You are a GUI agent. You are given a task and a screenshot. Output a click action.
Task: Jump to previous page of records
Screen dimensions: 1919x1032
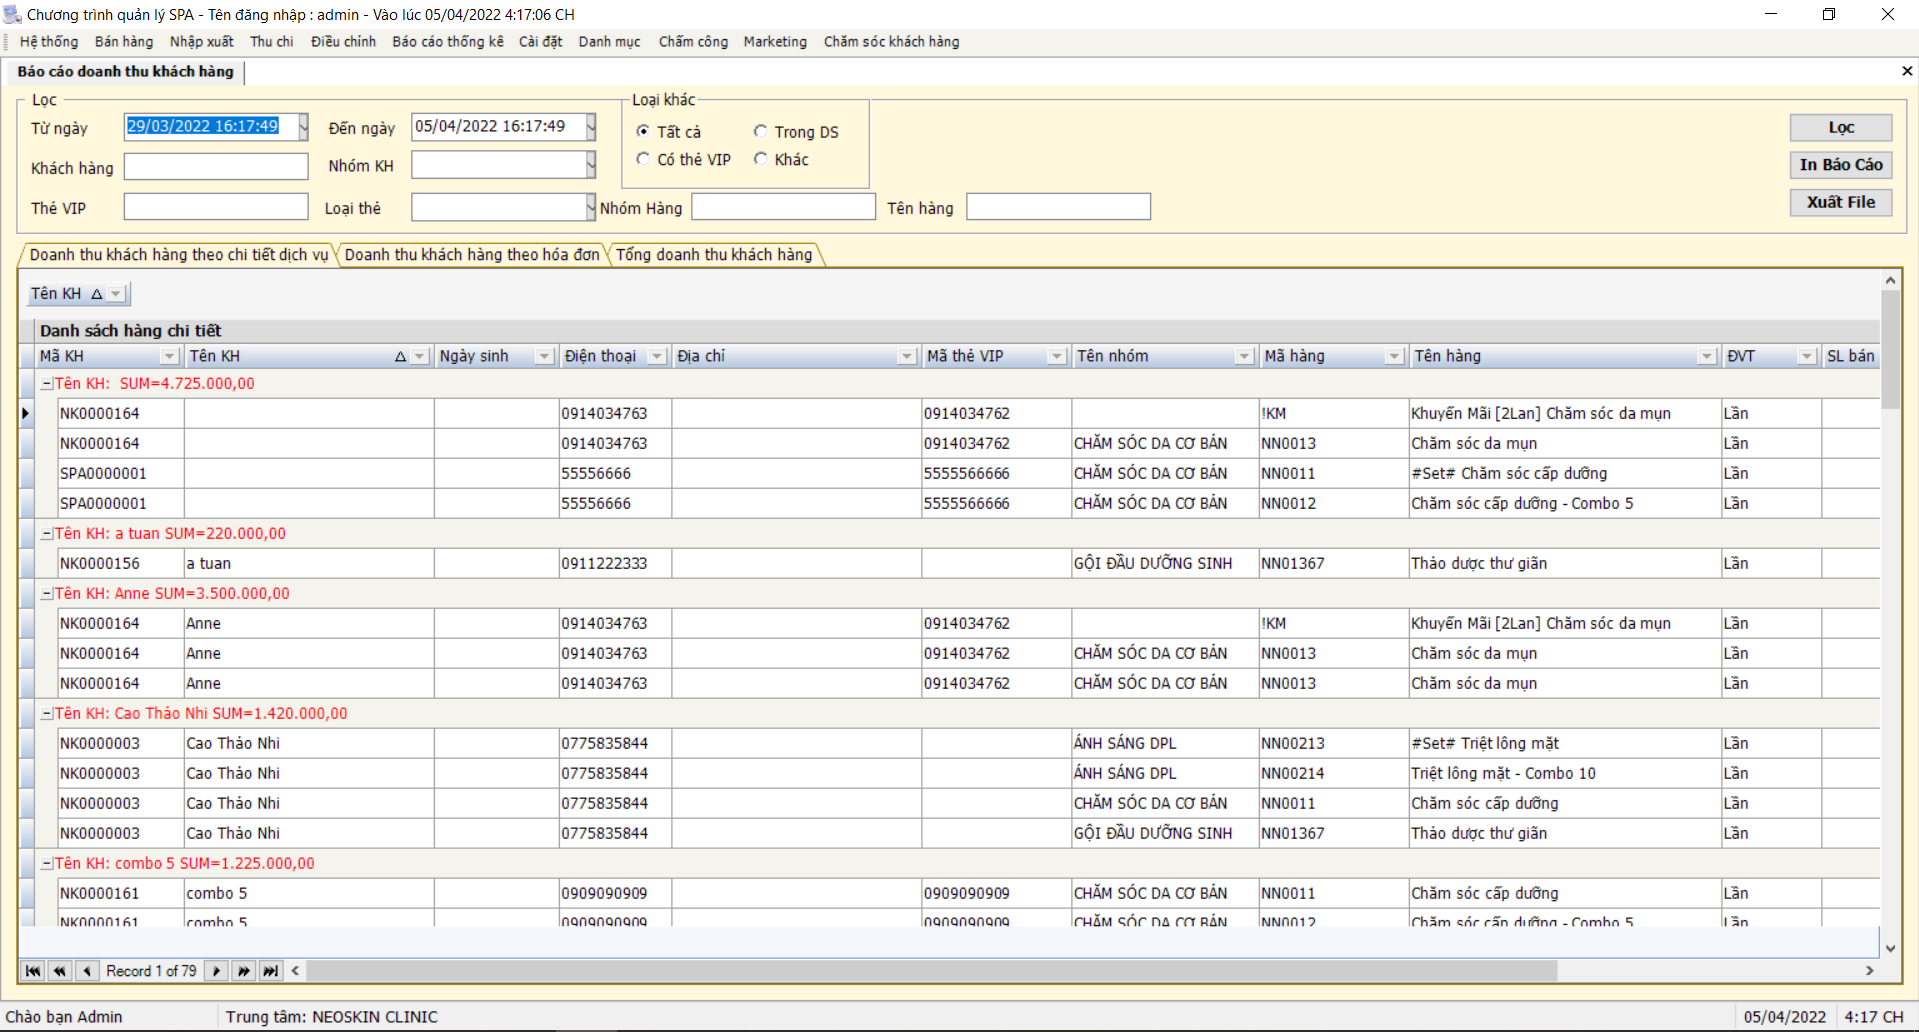(60, 971)
